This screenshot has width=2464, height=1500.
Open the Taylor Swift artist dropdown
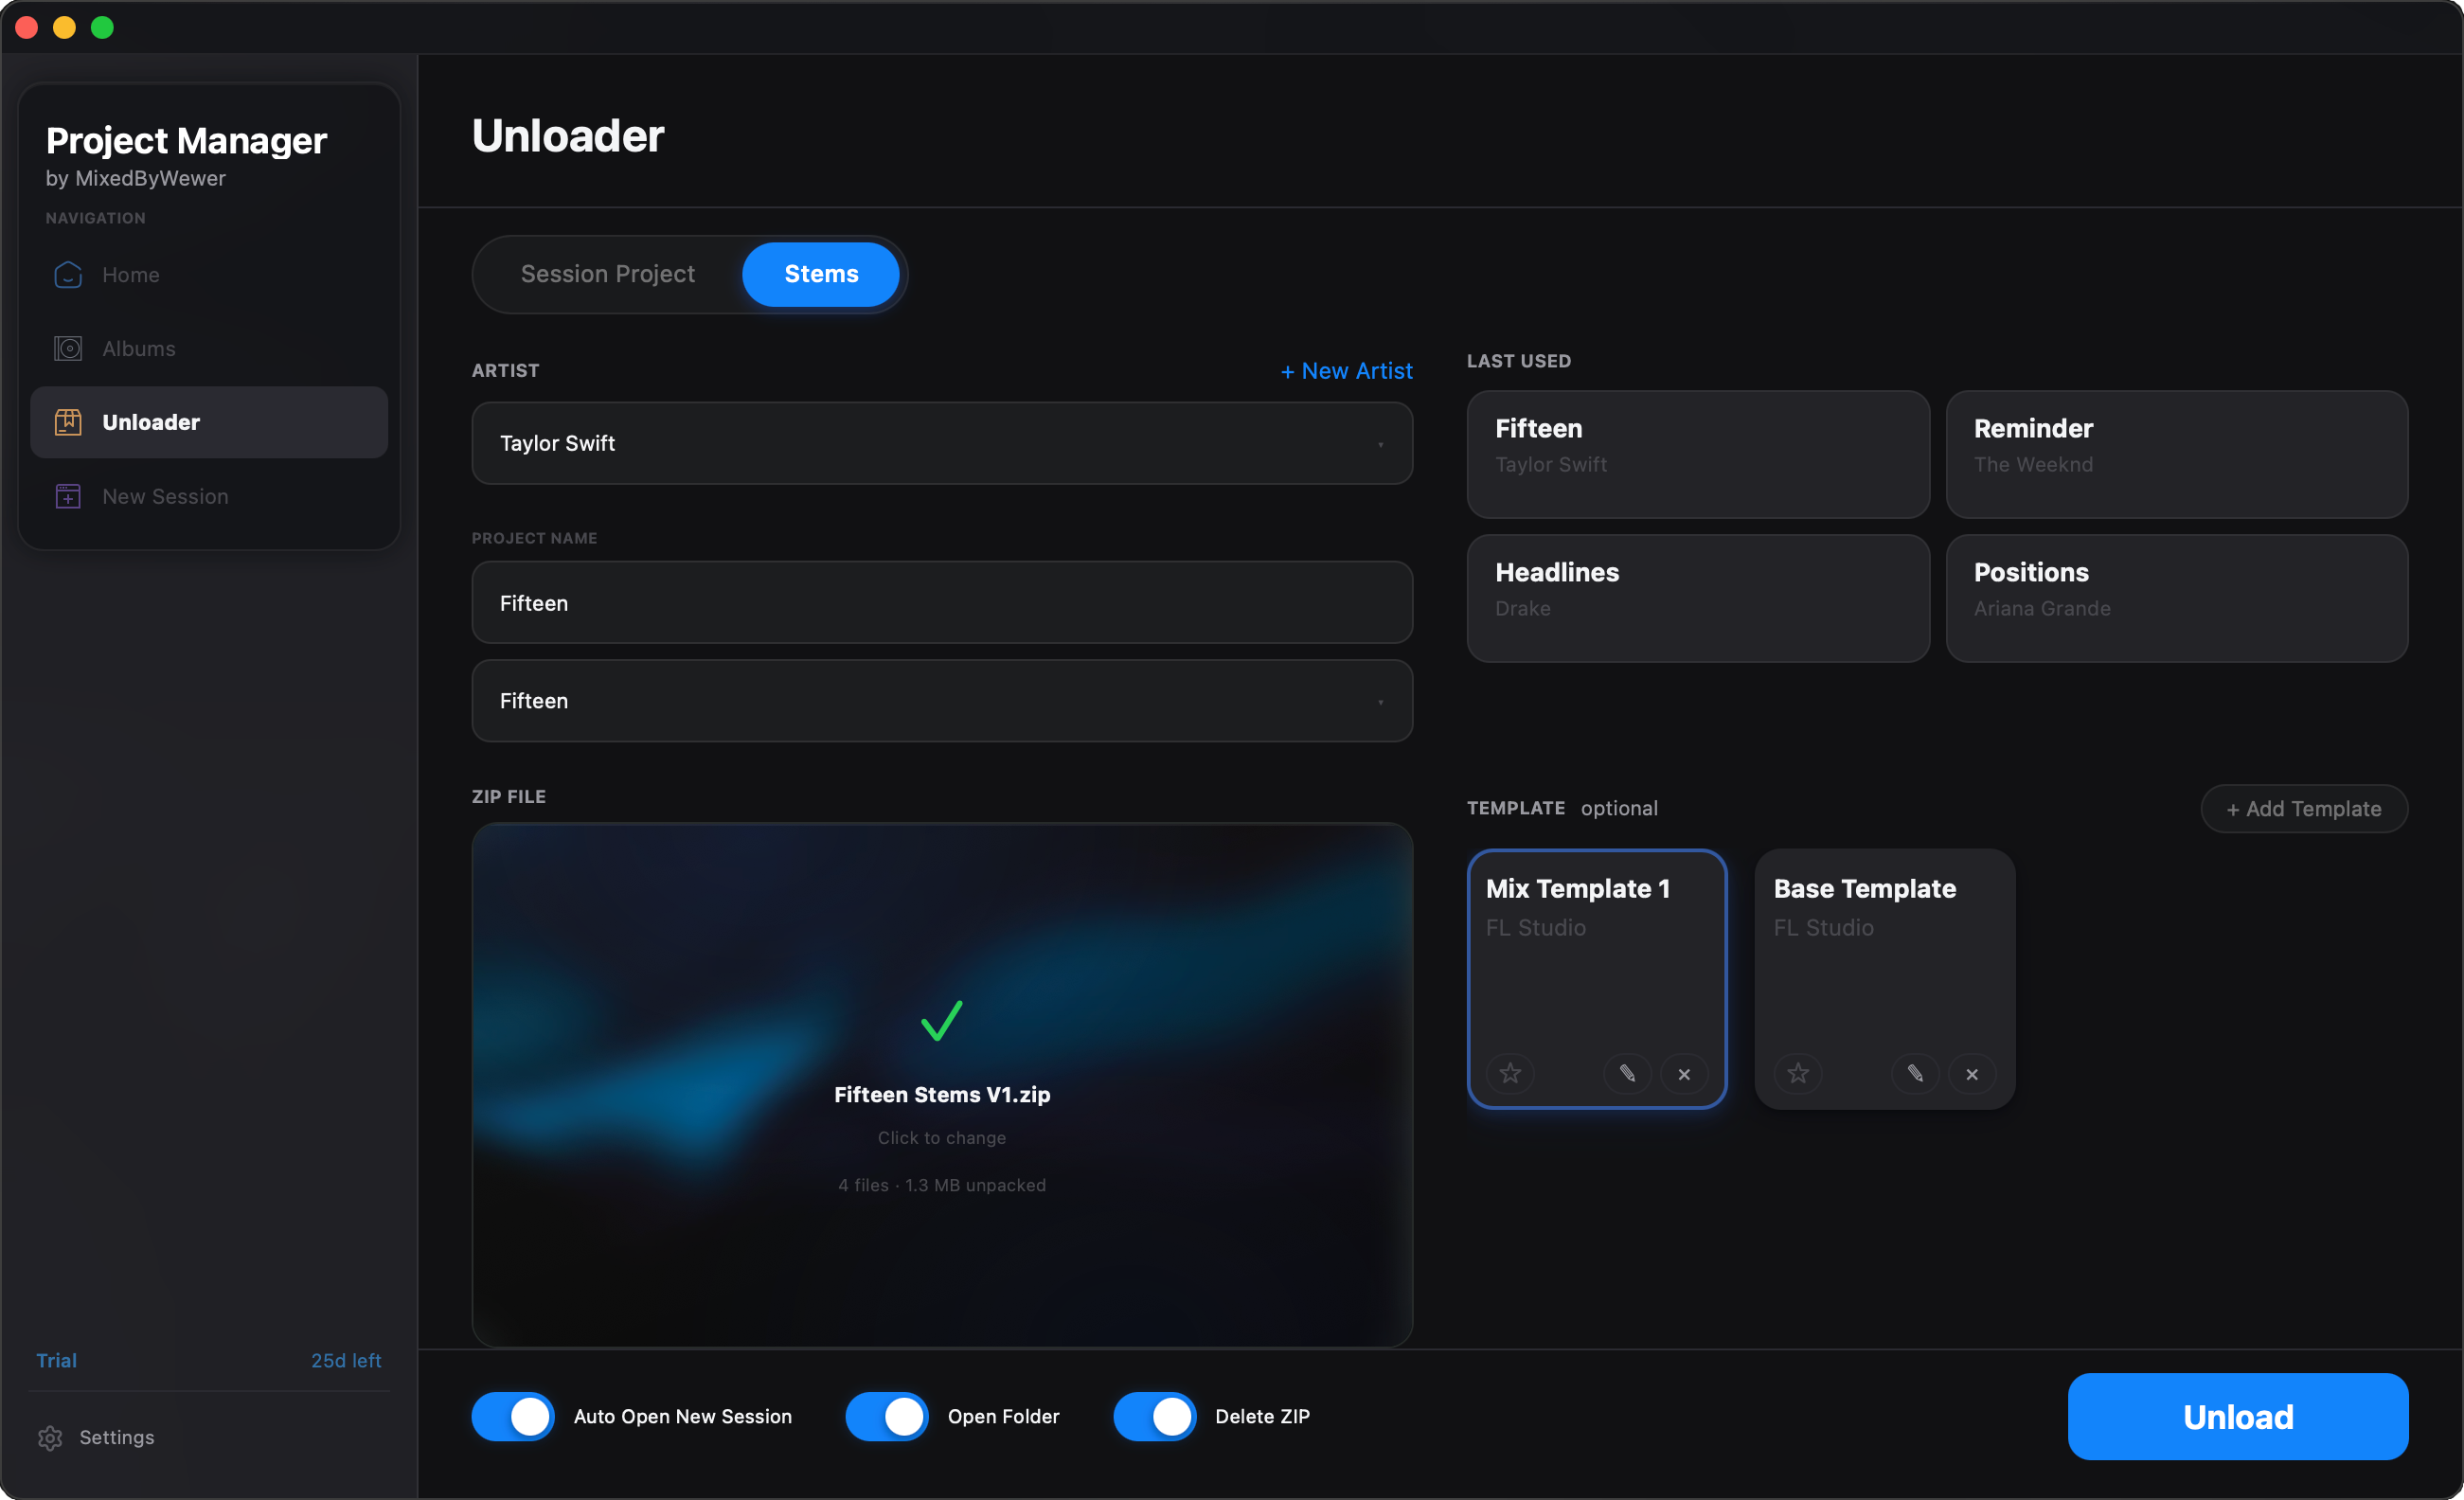[x=941, y=443]
